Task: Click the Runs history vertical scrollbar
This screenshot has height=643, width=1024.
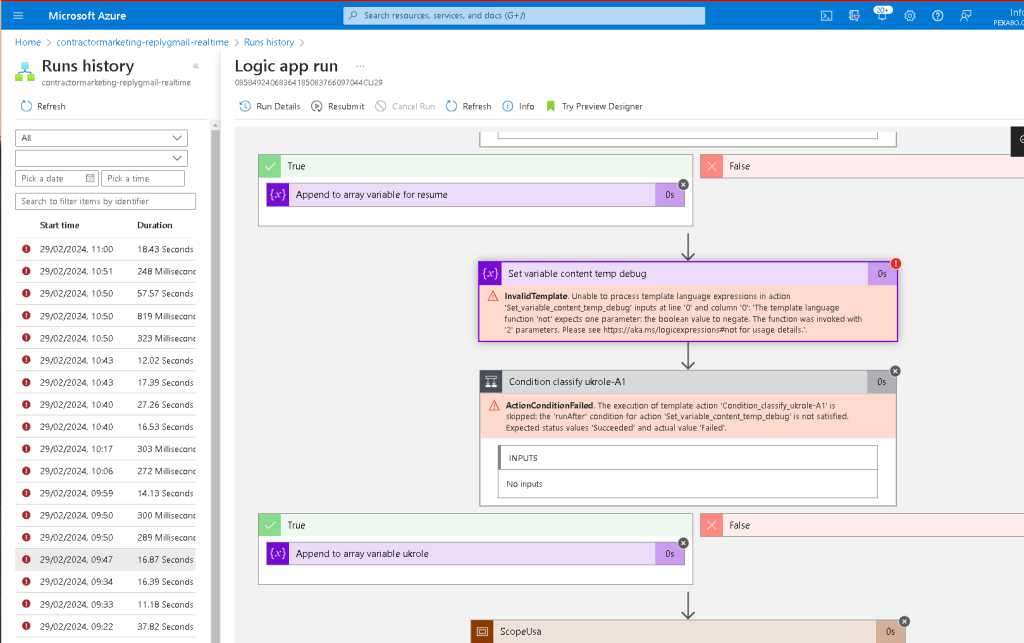Action: tap(215, 382)
